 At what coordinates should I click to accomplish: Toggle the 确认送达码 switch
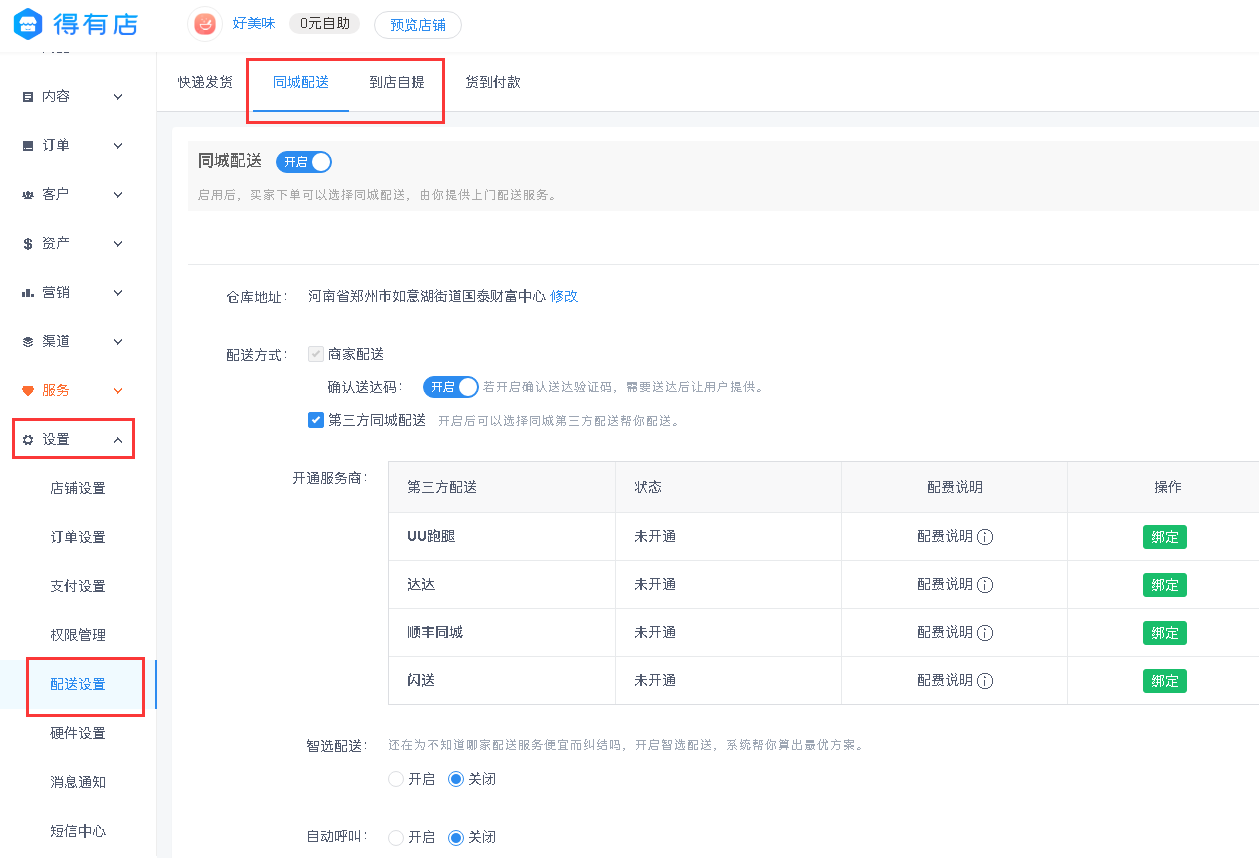point(451,387)
